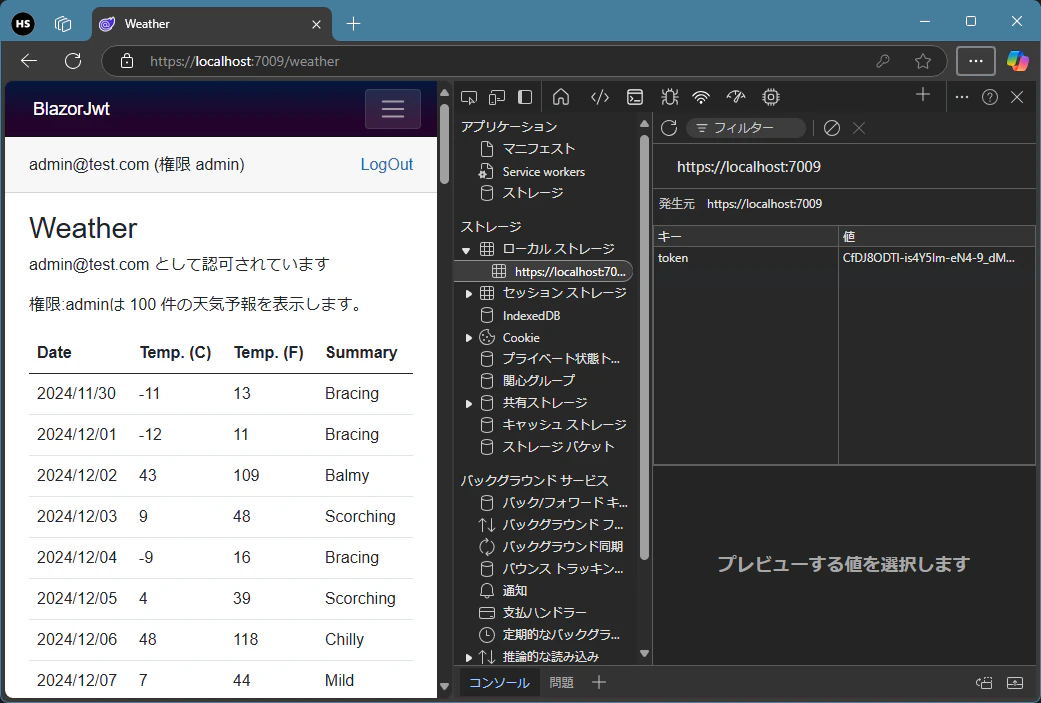Select バック/フォワード キ... item
The width and height of the screenshot is (1041, 703).
point(564,503)
